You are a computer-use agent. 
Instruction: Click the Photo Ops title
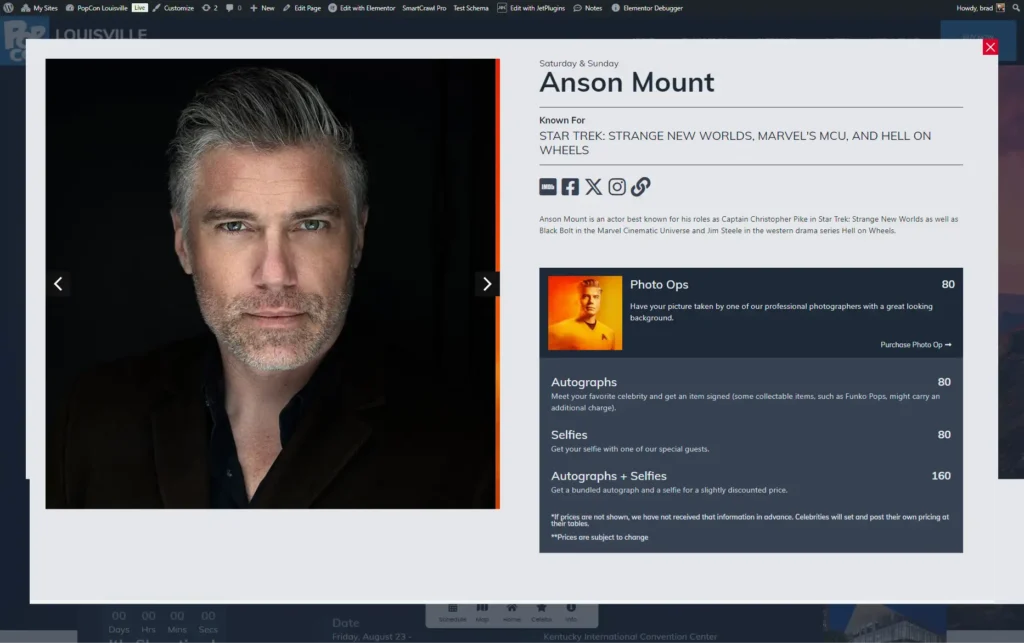tap(659, 285)
